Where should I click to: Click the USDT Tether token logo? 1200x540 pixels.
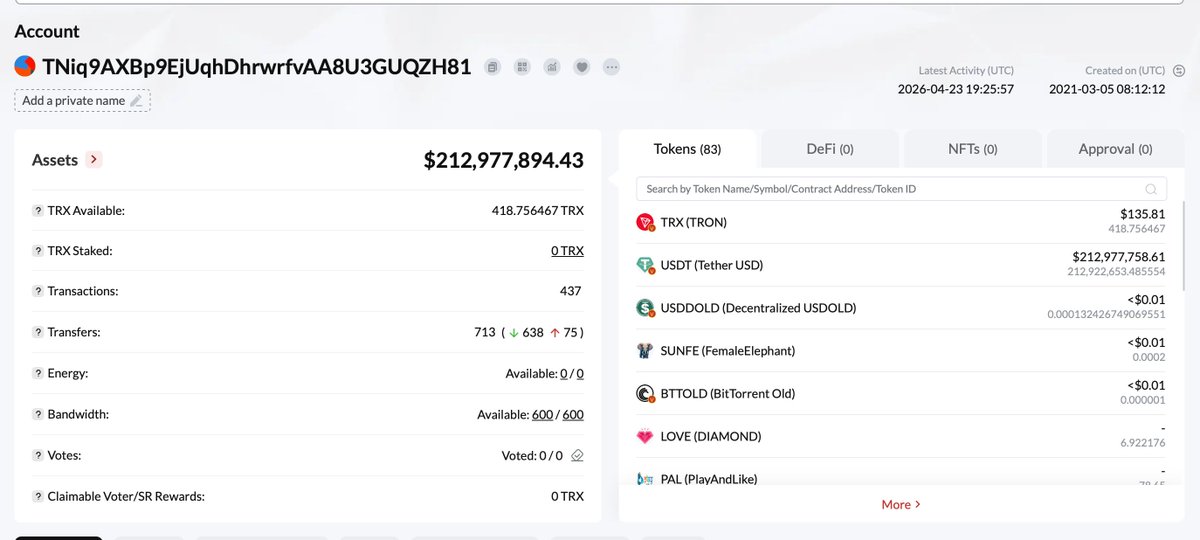[645, 265]
